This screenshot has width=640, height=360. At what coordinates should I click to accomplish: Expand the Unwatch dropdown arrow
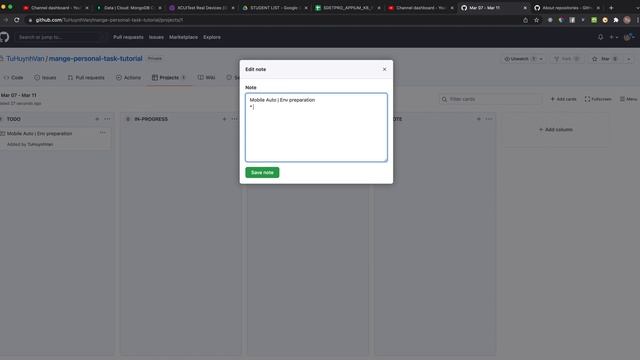[x=541, y=59]
